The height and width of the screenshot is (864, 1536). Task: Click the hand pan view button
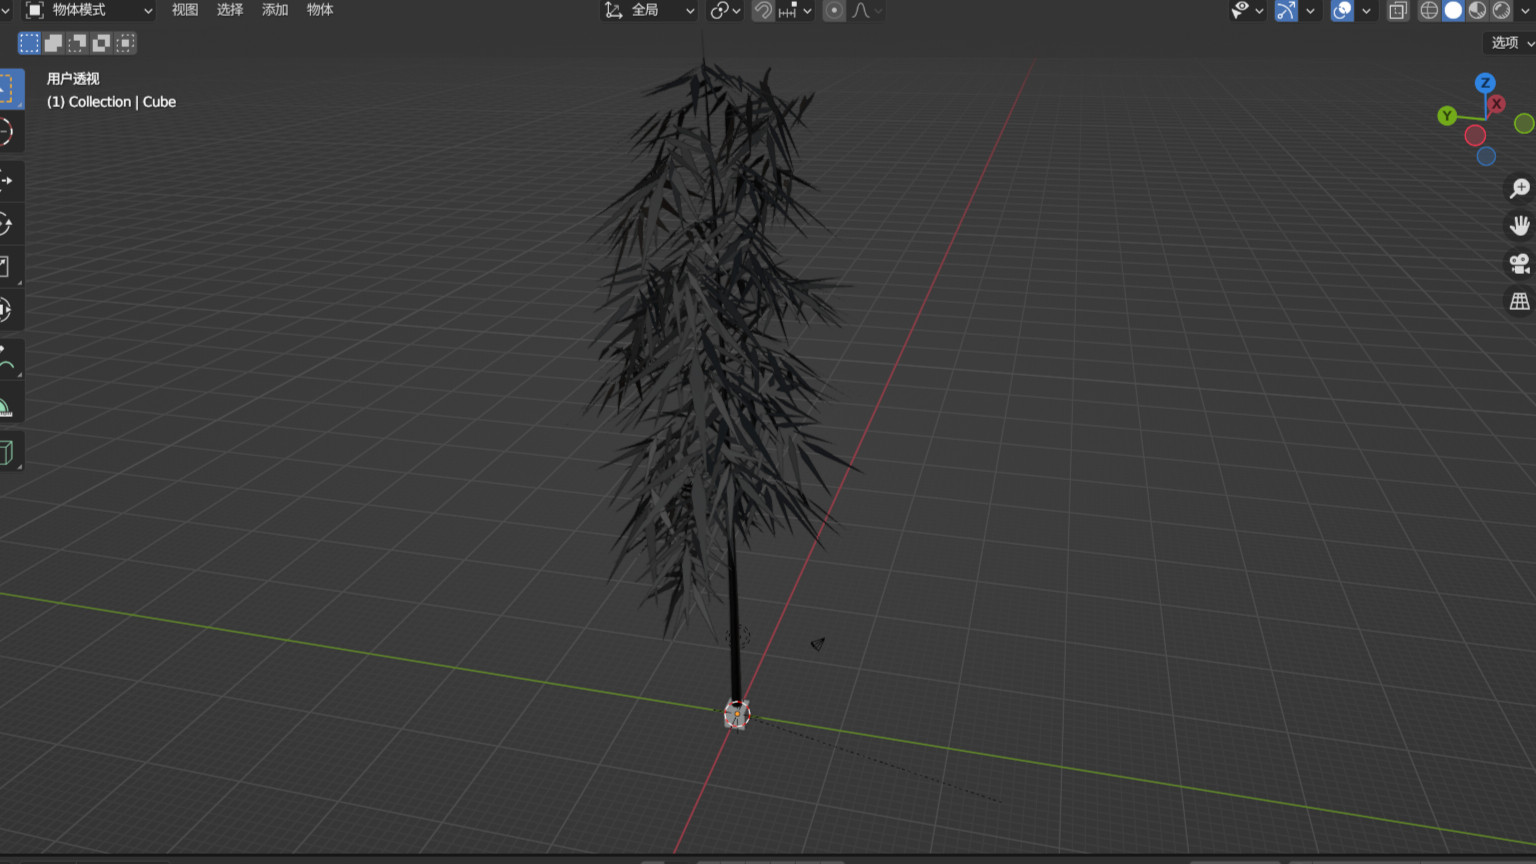(x=1519, y=226)
